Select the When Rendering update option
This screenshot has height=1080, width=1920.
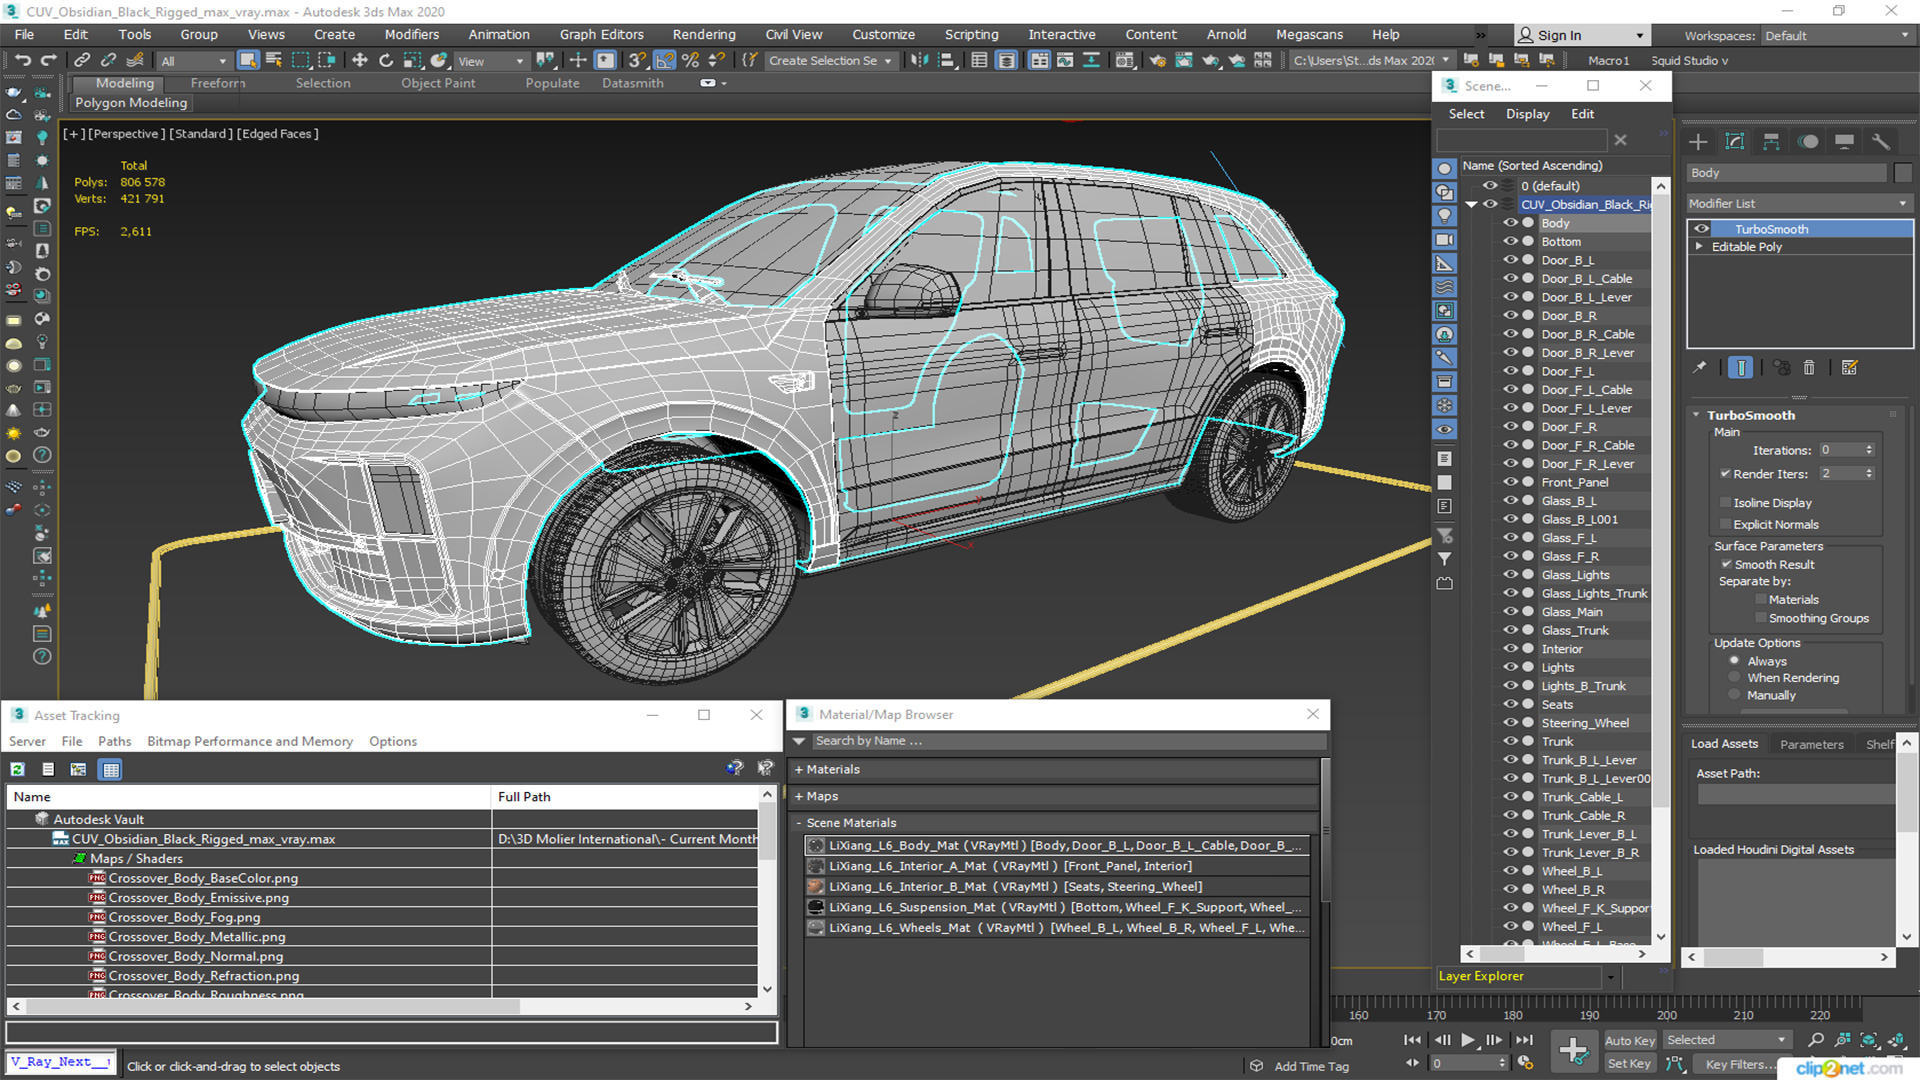point(1734,678)
